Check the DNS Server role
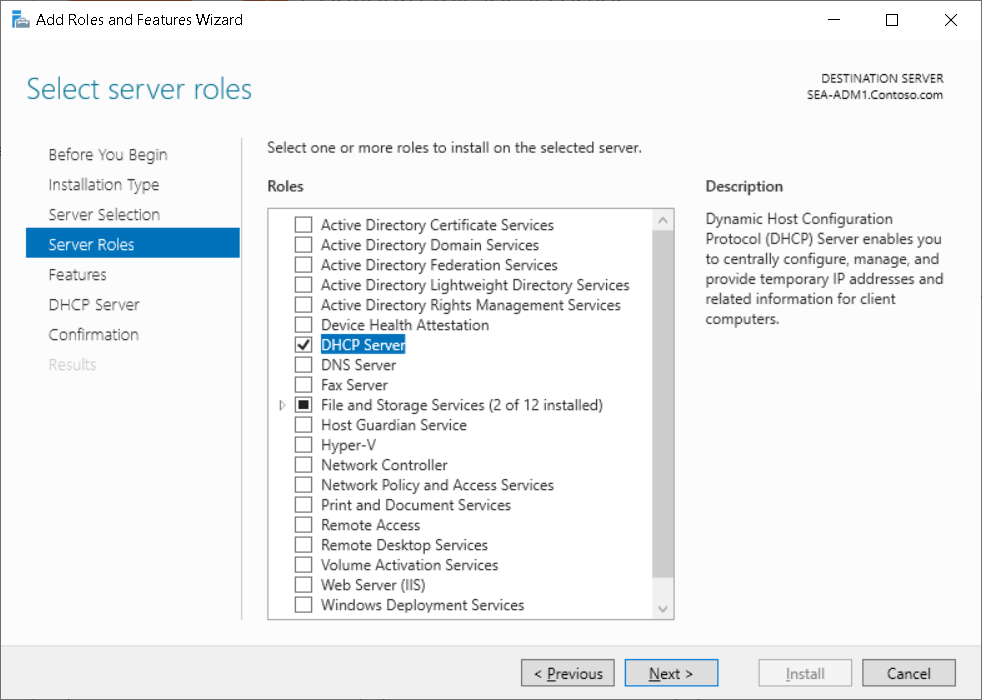 click(303, 364)
